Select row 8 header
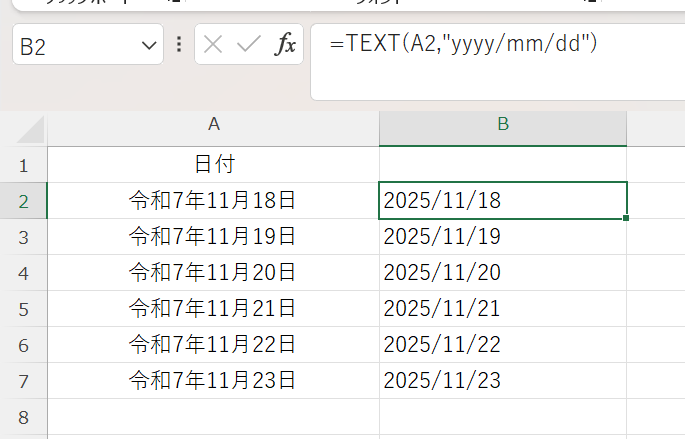 click(24, 416)
